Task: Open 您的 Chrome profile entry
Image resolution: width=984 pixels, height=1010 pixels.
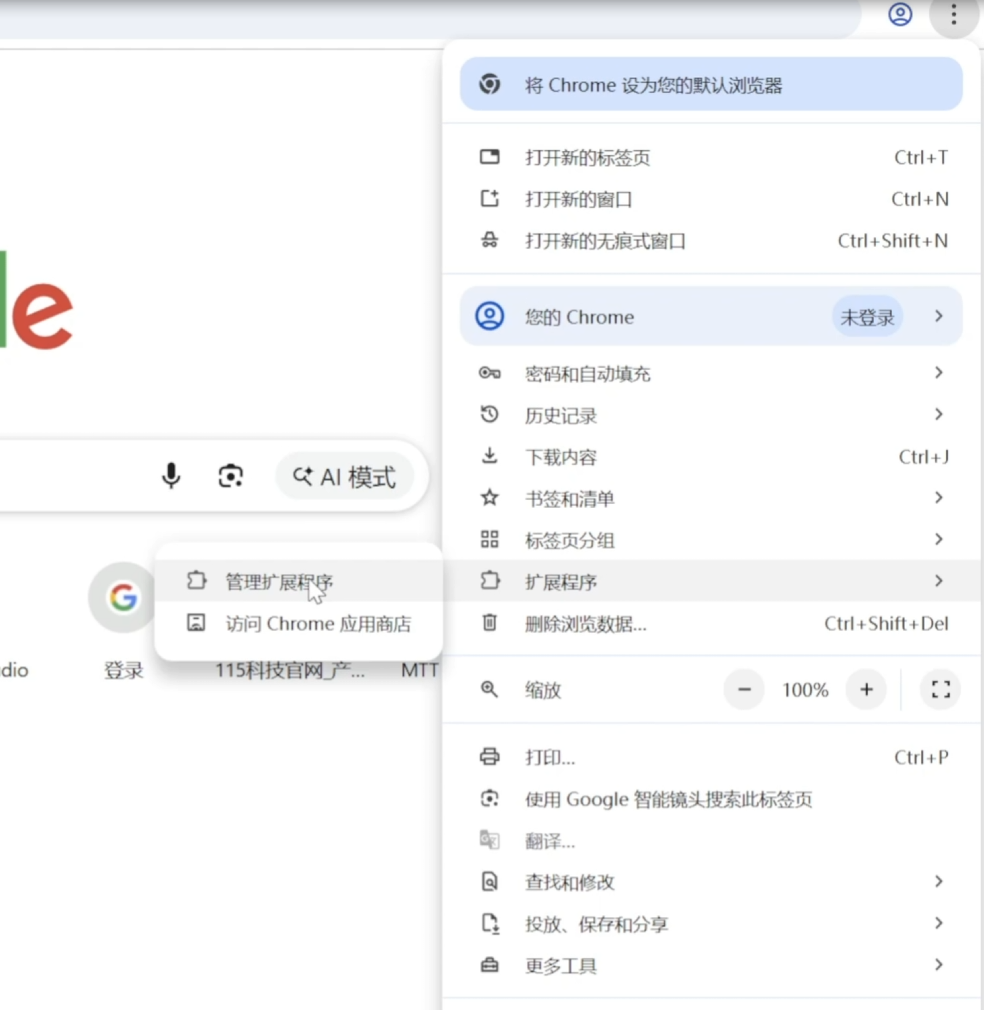Action: (x=711, y=316)
